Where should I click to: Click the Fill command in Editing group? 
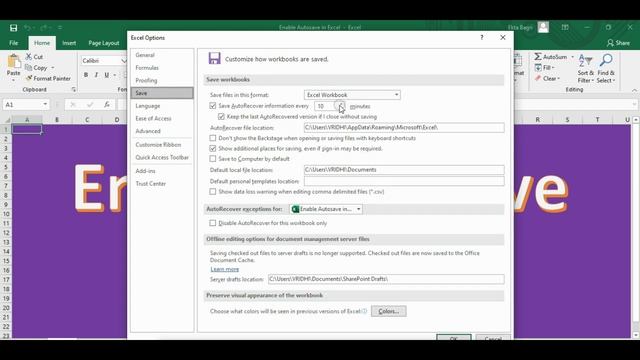(544, 68)
